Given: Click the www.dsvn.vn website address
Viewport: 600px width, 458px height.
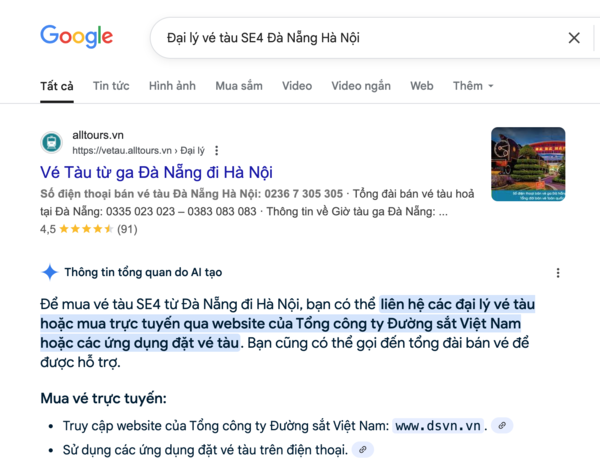Looking at the screenshot, I should tap(438, 425).
